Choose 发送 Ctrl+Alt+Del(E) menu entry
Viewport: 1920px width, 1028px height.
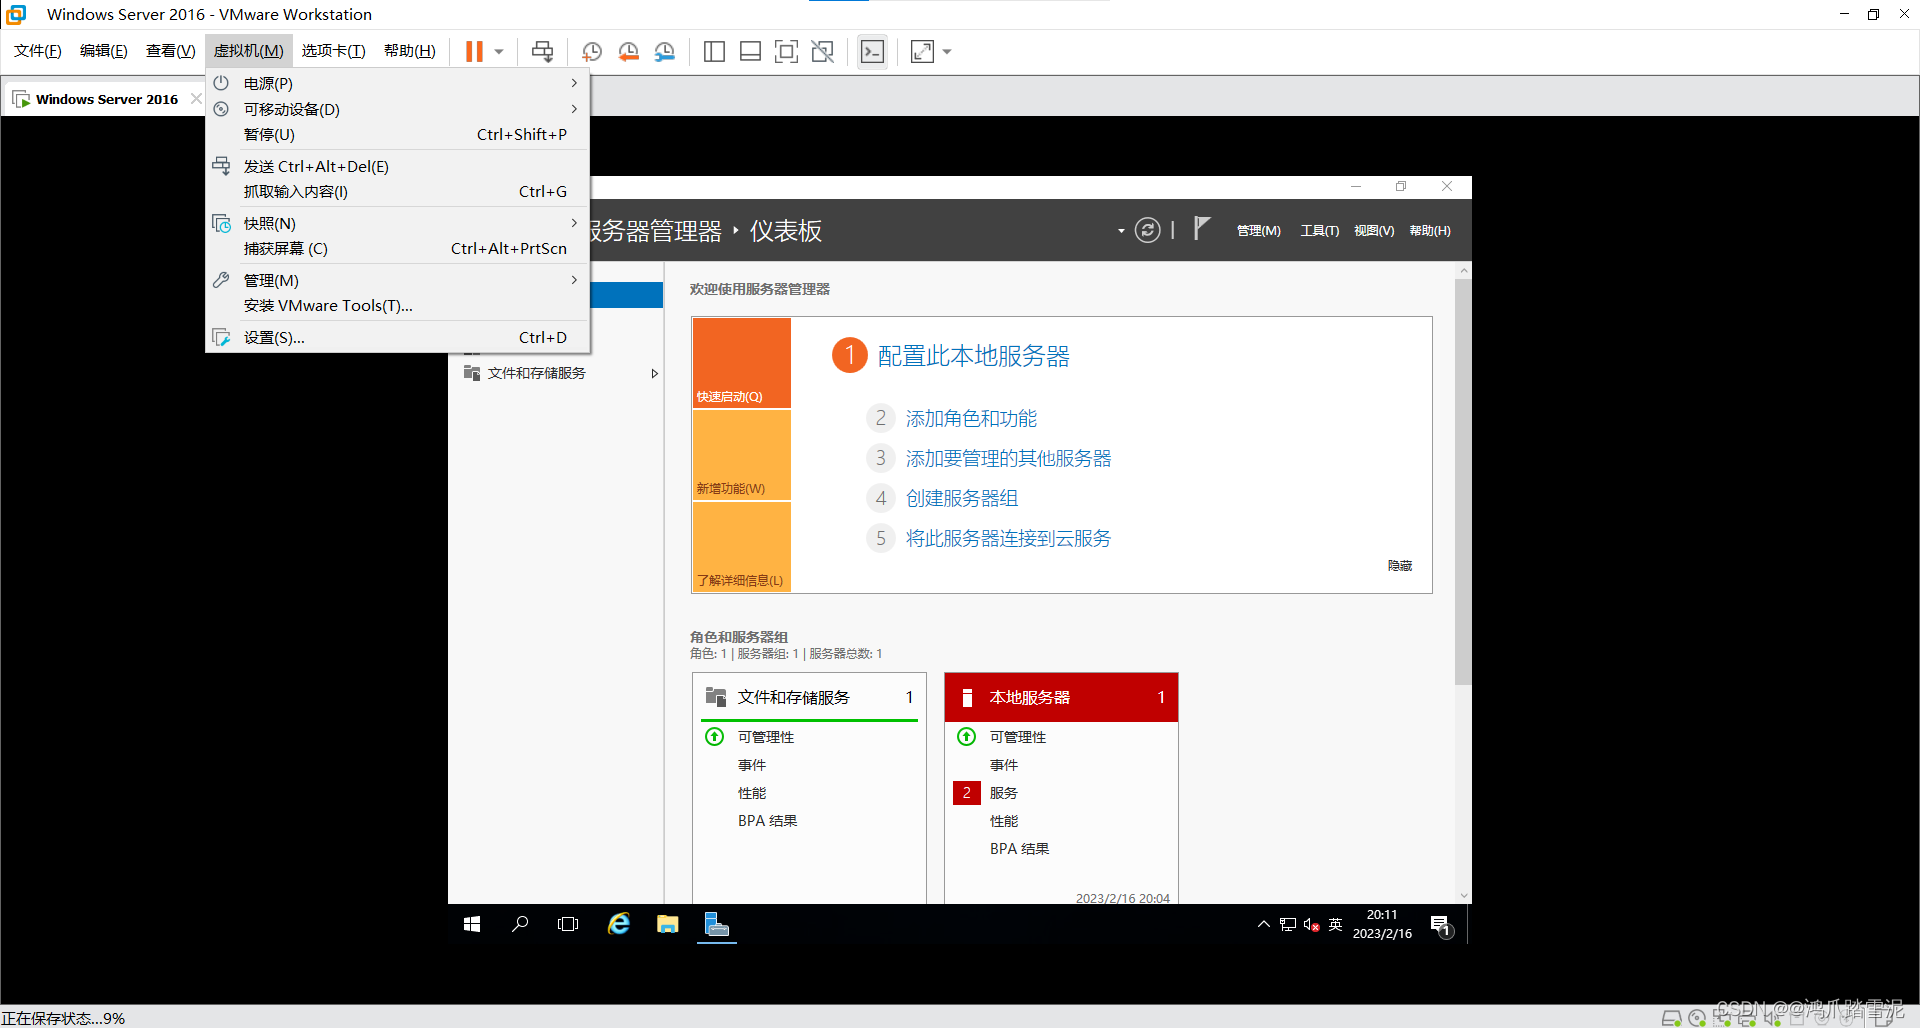[397, 166]
